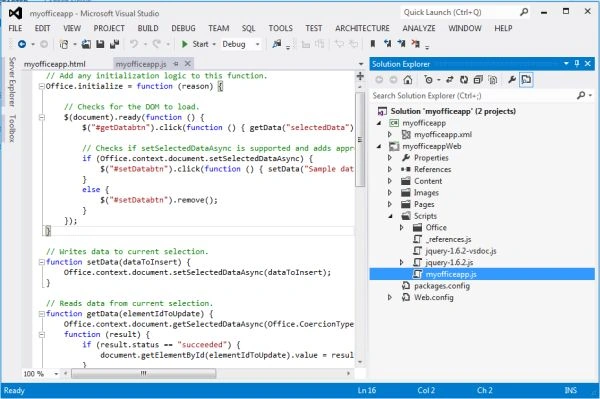Screen dimensions: 600x399
Task: Start debugging with the green play button
Action: [185, 44]
